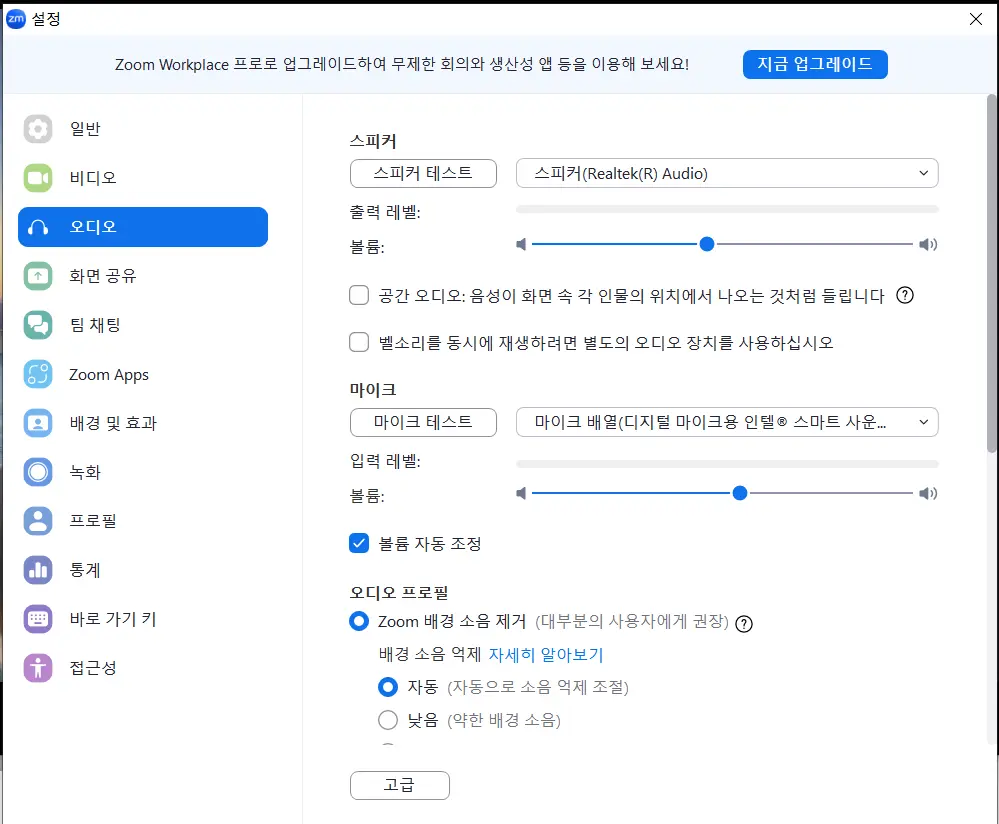999x824 pixels.
Task: Select the 화면 공유 settings icon
Action: coord(95,276)
